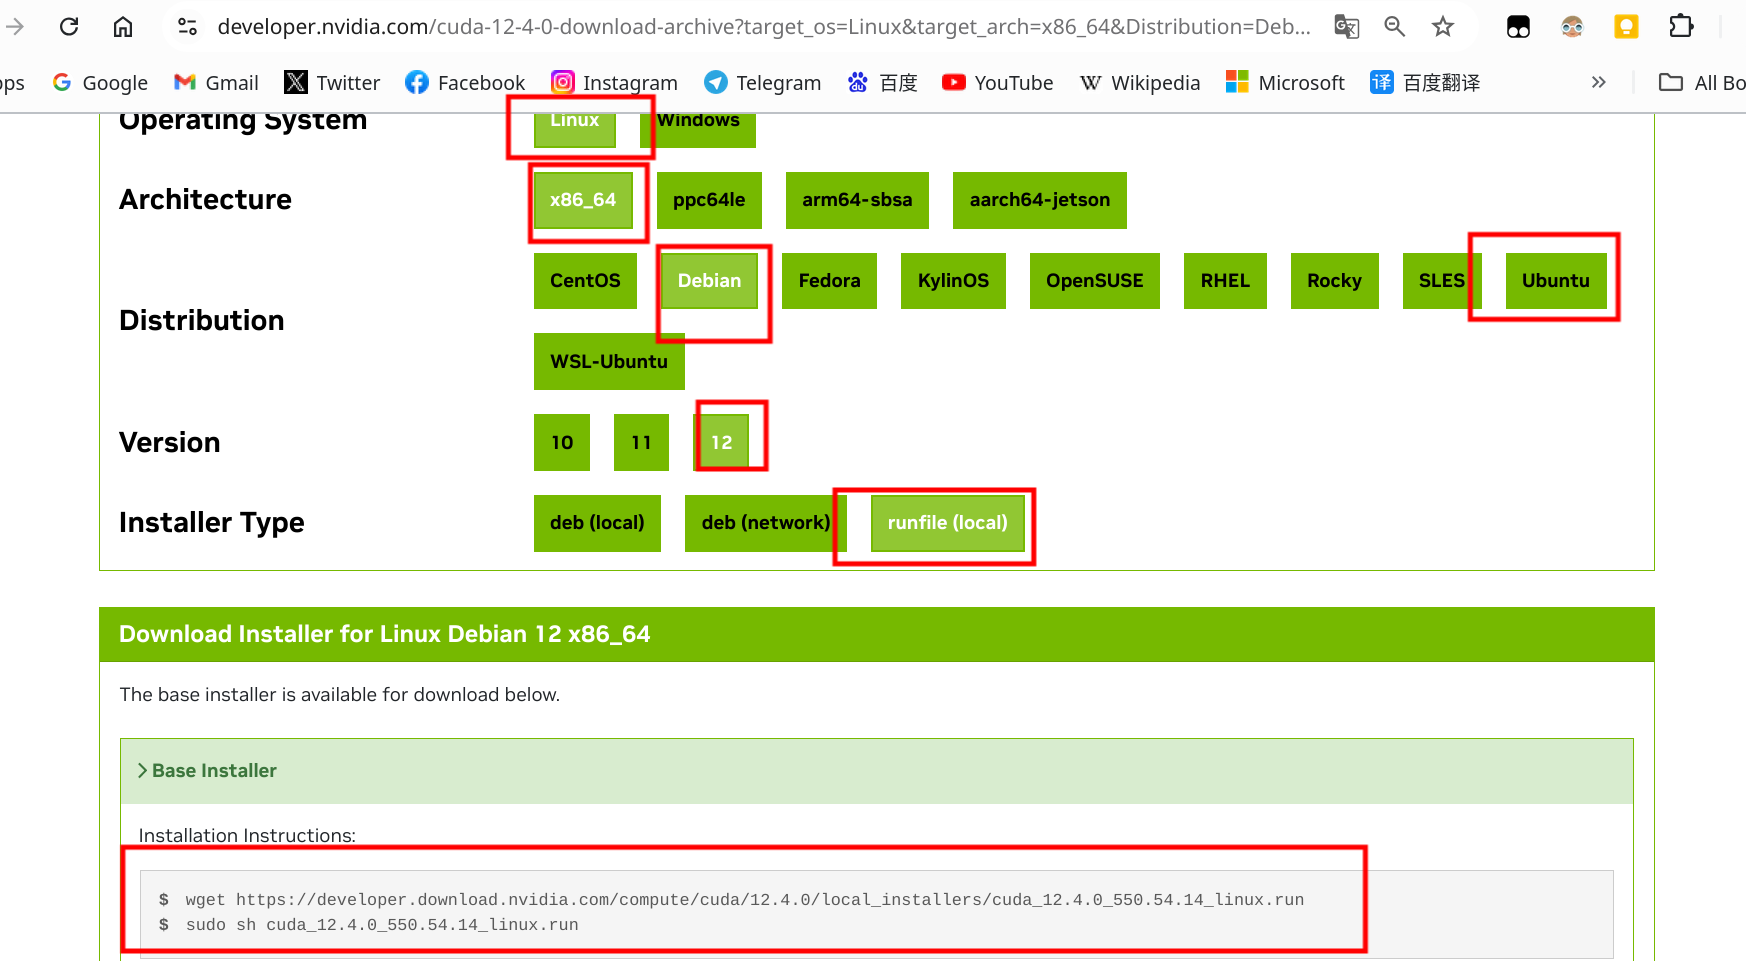Screen dimensions: 1746x961
Task: Open the 百度翻译 bookmark
Action: tap(1425, 83)
